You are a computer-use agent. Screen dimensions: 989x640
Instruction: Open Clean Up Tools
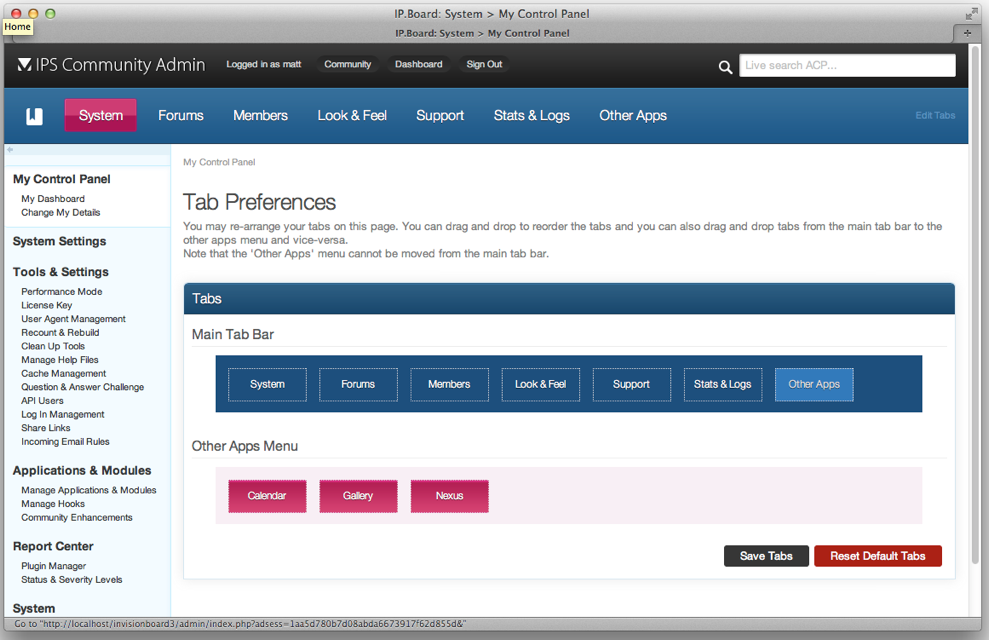coord(53,346)
